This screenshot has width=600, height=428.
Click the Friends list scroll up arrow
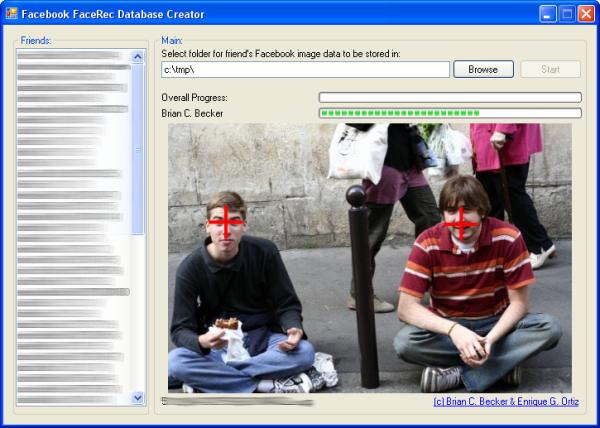click(x=138, y=57)
